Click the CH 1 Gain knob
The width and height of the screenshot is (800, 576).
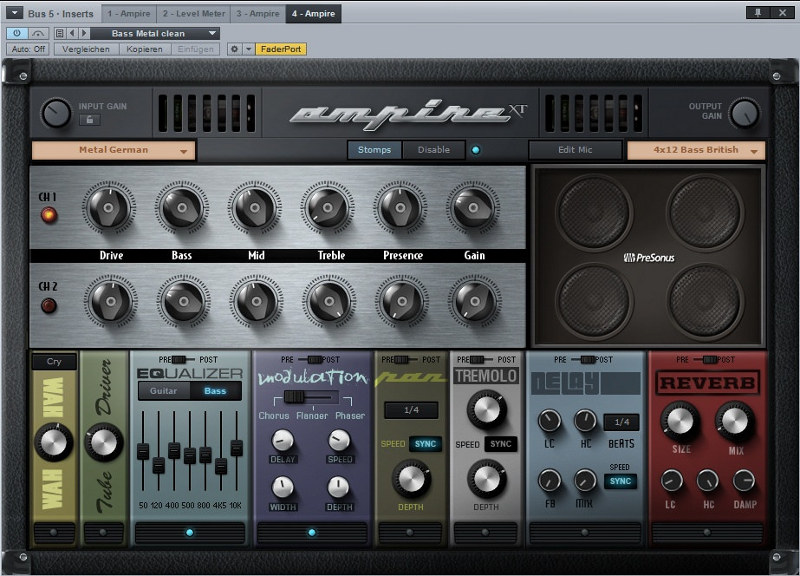(473, 208)
